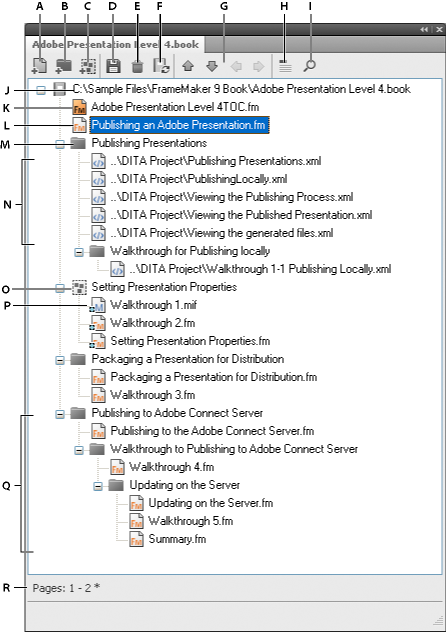The width and height of the screenshot is (446, 632).
Task: Select Publishing Presentations.xml file
Action: tap(216, 161)
